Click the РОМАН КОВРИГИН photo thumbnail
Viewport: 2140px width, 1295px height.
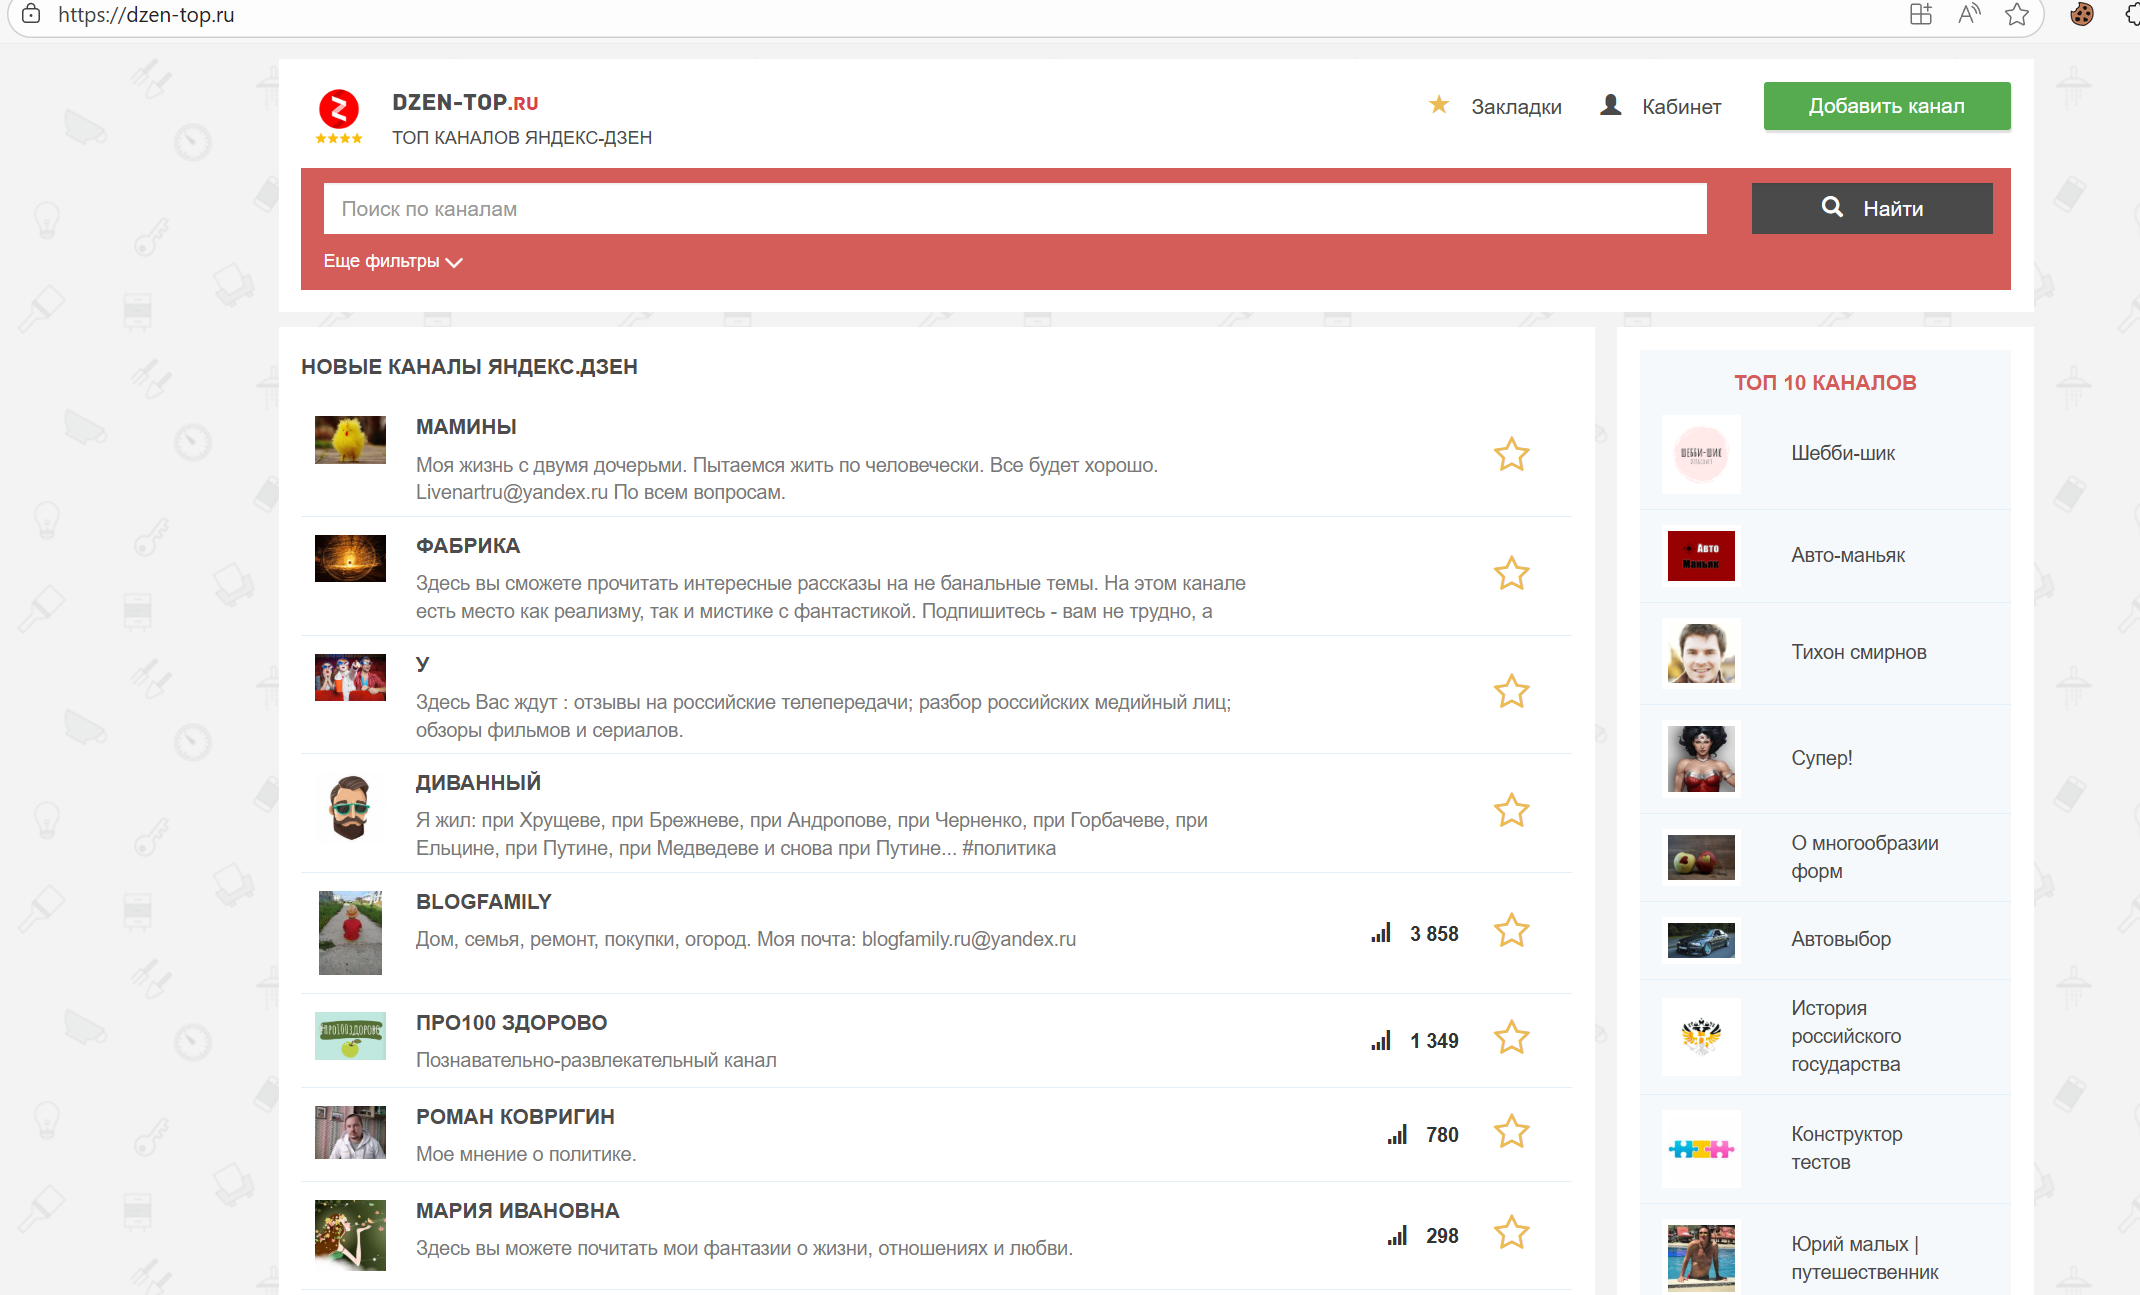[x=350, y=1132]
